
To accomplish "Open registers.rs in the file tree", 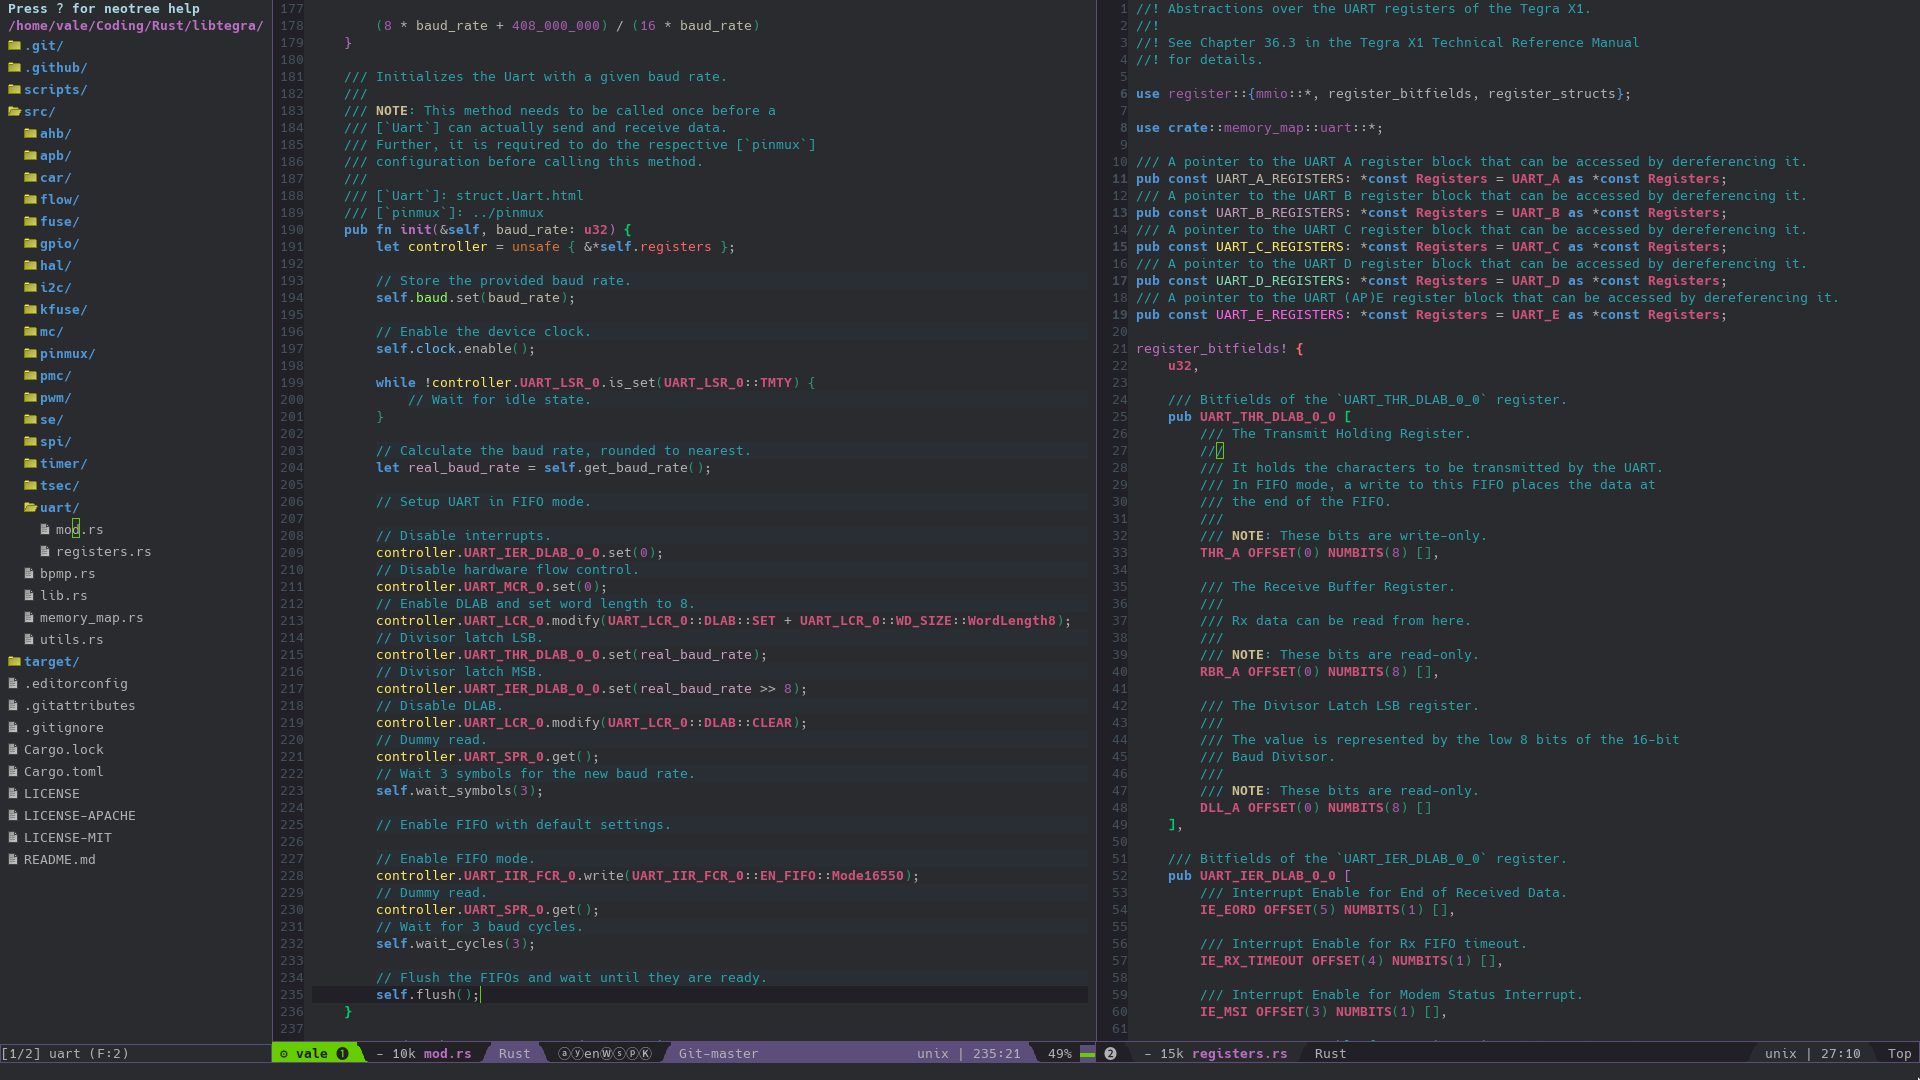I will pos(103,552).
